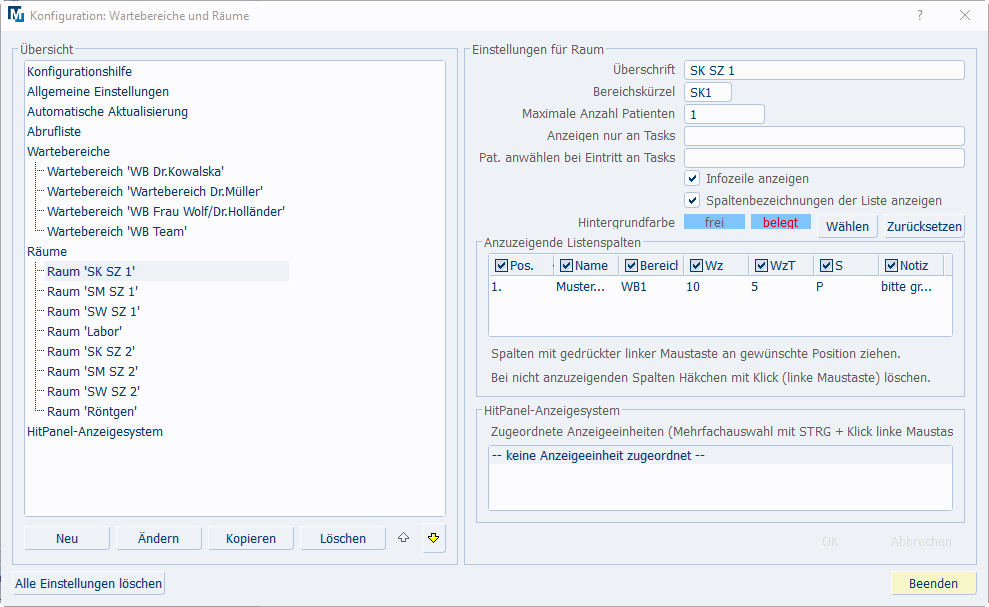Viewport: 989px width, 607px height.
Task: Click the blue 'frei' background color swatch
Action: (x=714, y=223)
